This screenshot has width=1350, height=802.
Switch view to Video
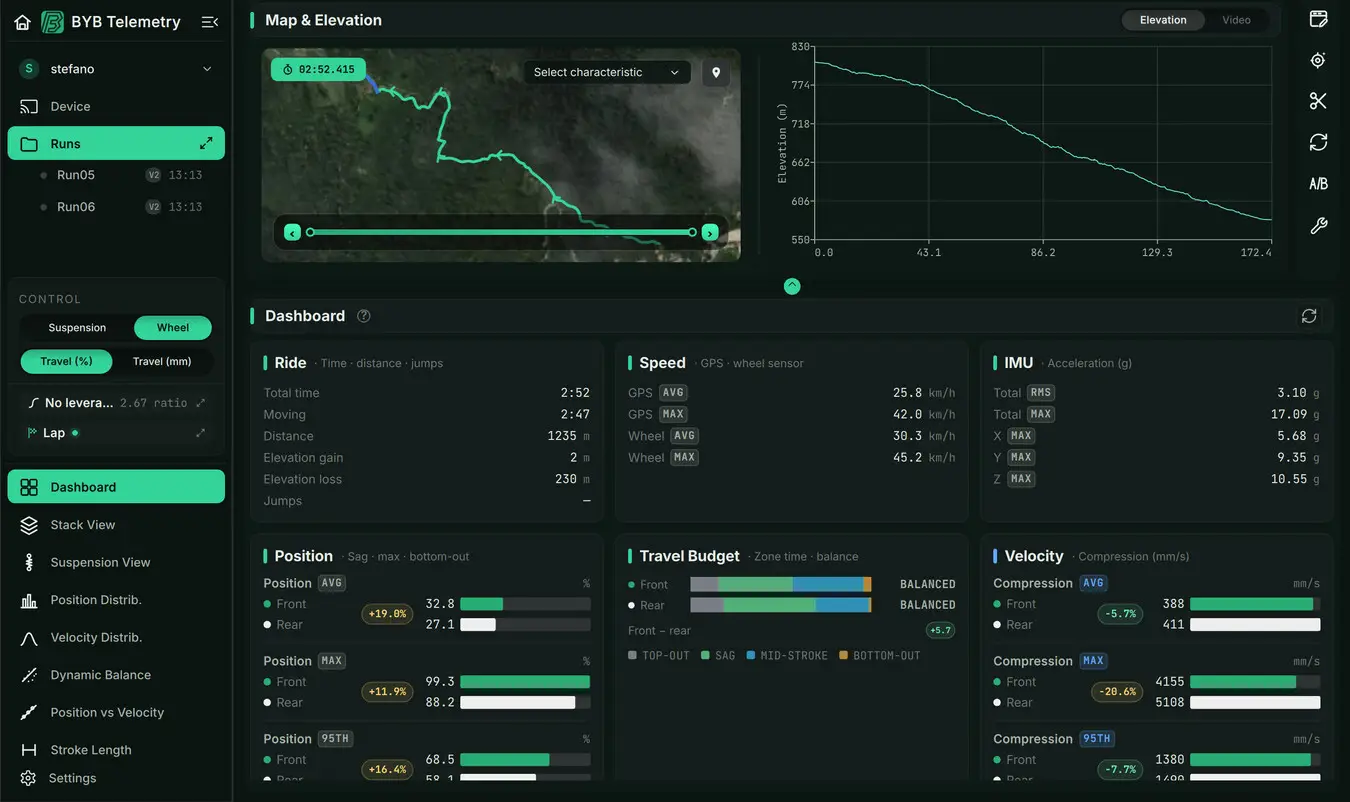click(x=1236, y=20)
